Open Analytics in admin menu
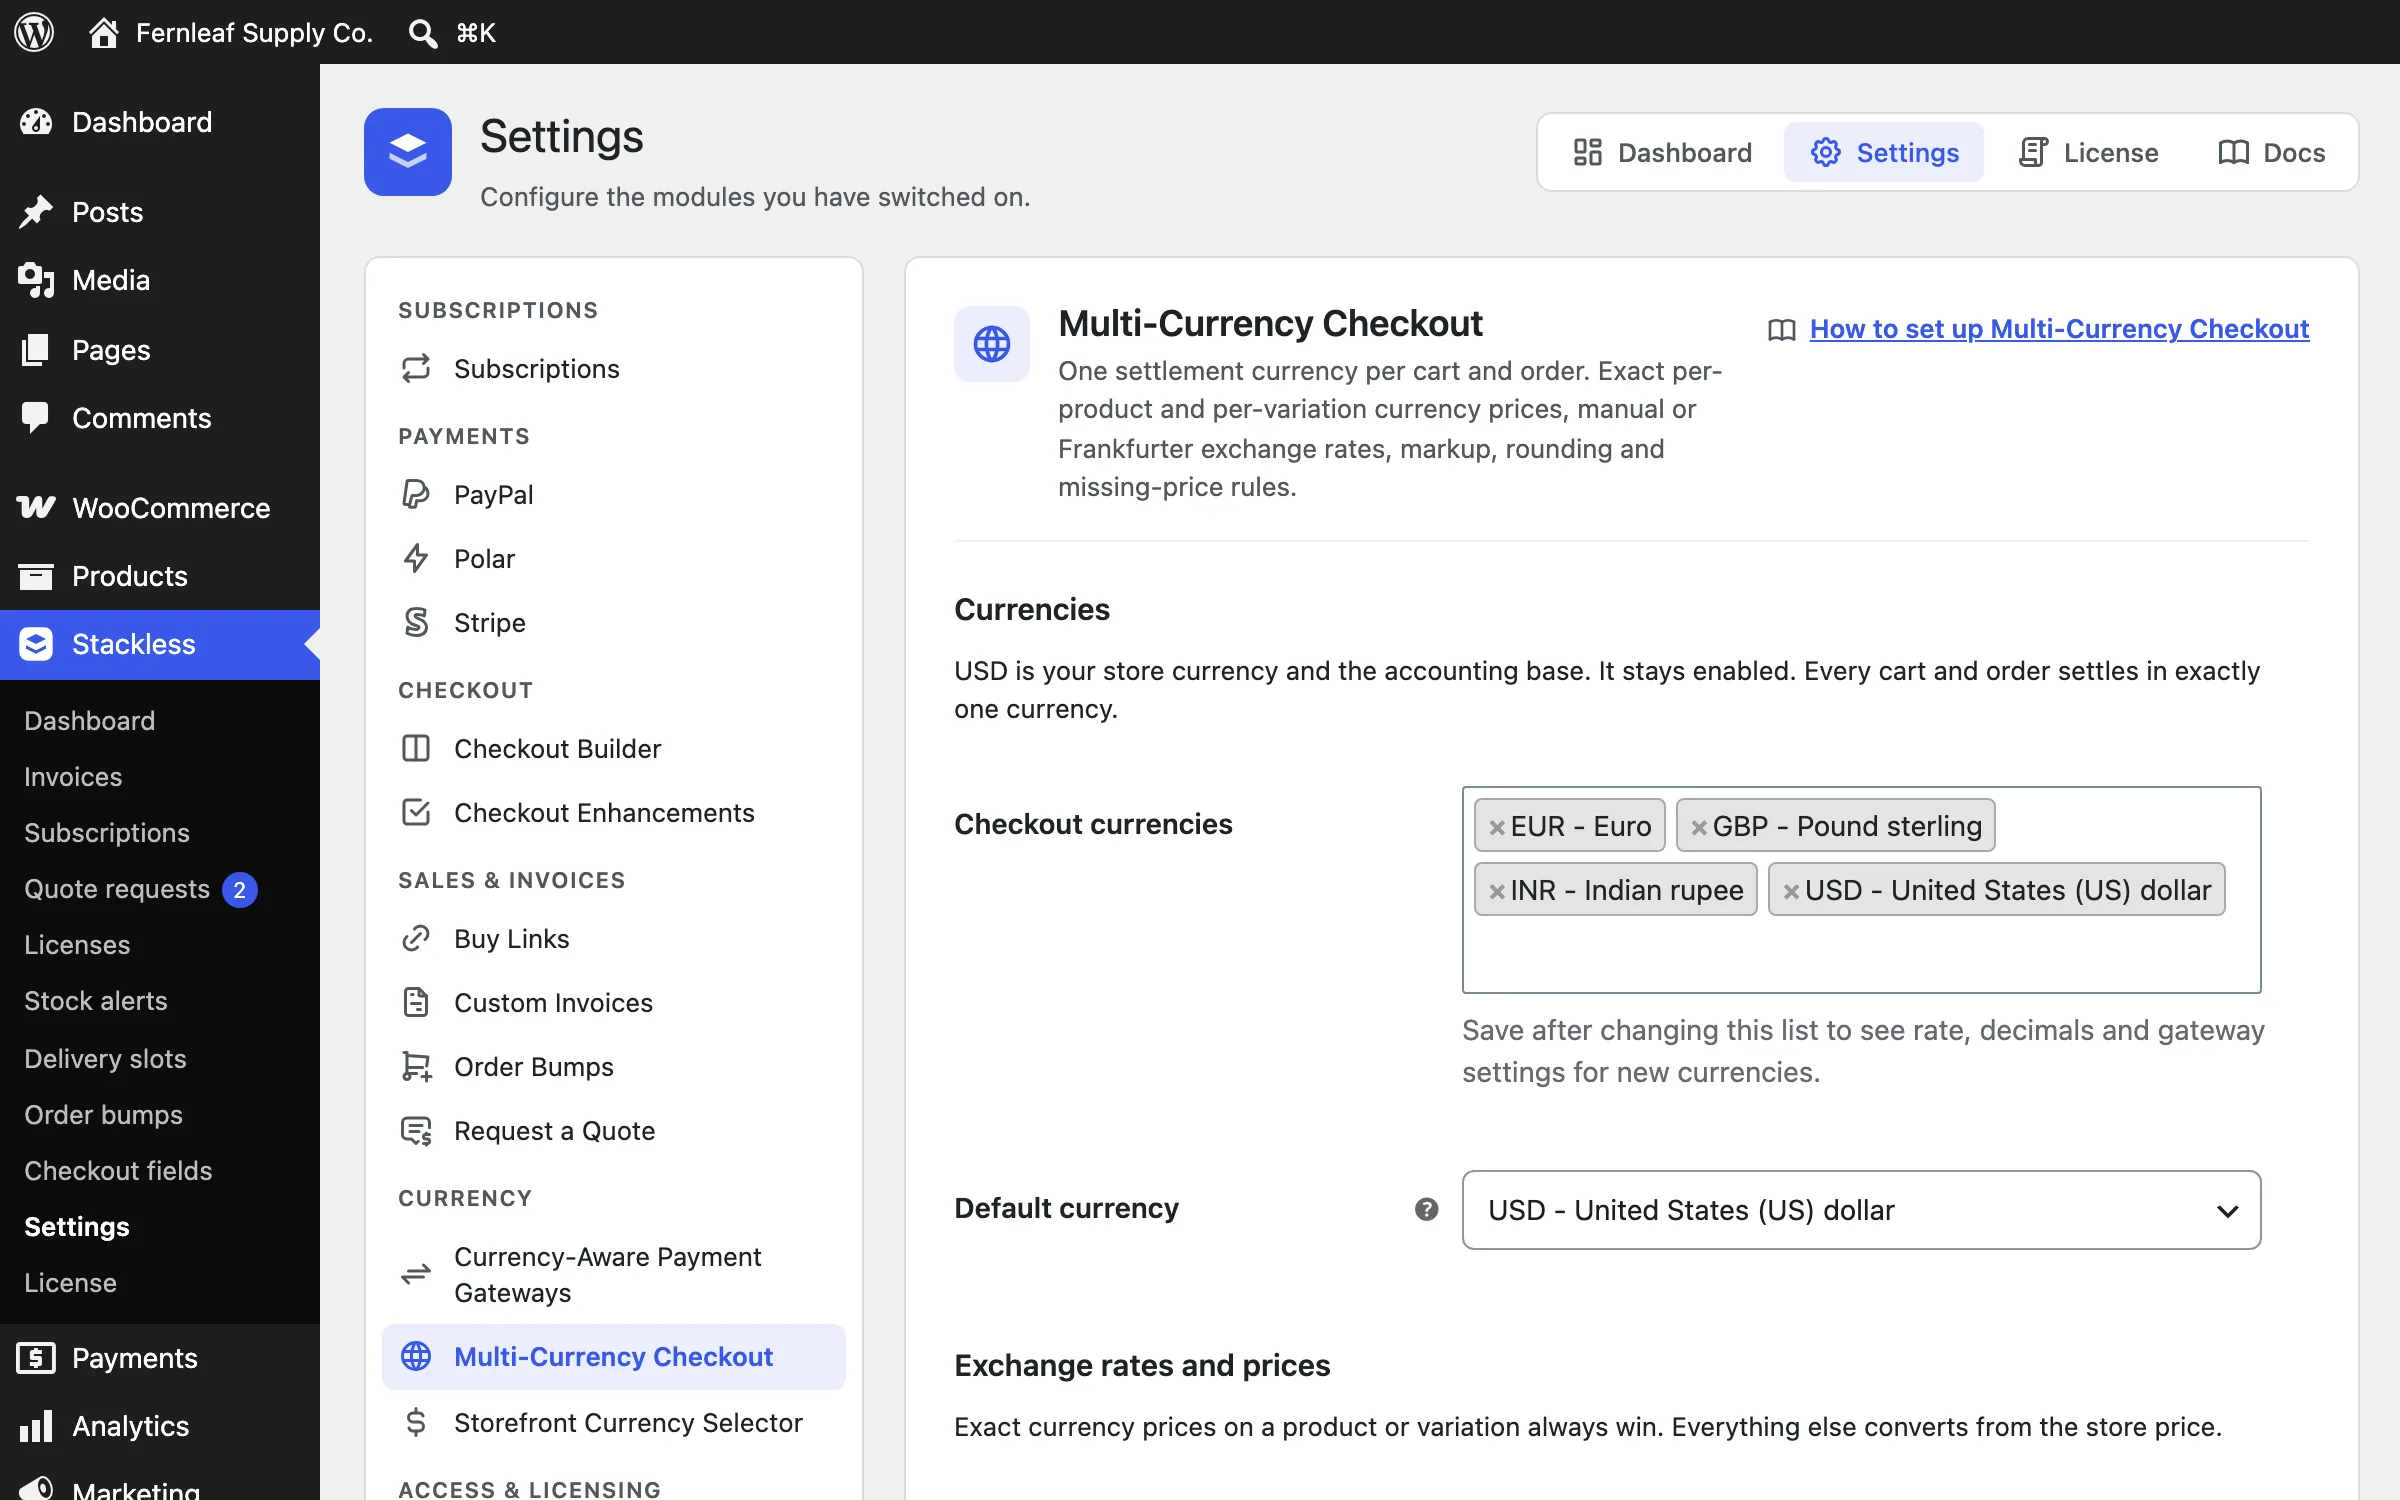The image size is (2400, 1500). click(x=160, y=1426)
